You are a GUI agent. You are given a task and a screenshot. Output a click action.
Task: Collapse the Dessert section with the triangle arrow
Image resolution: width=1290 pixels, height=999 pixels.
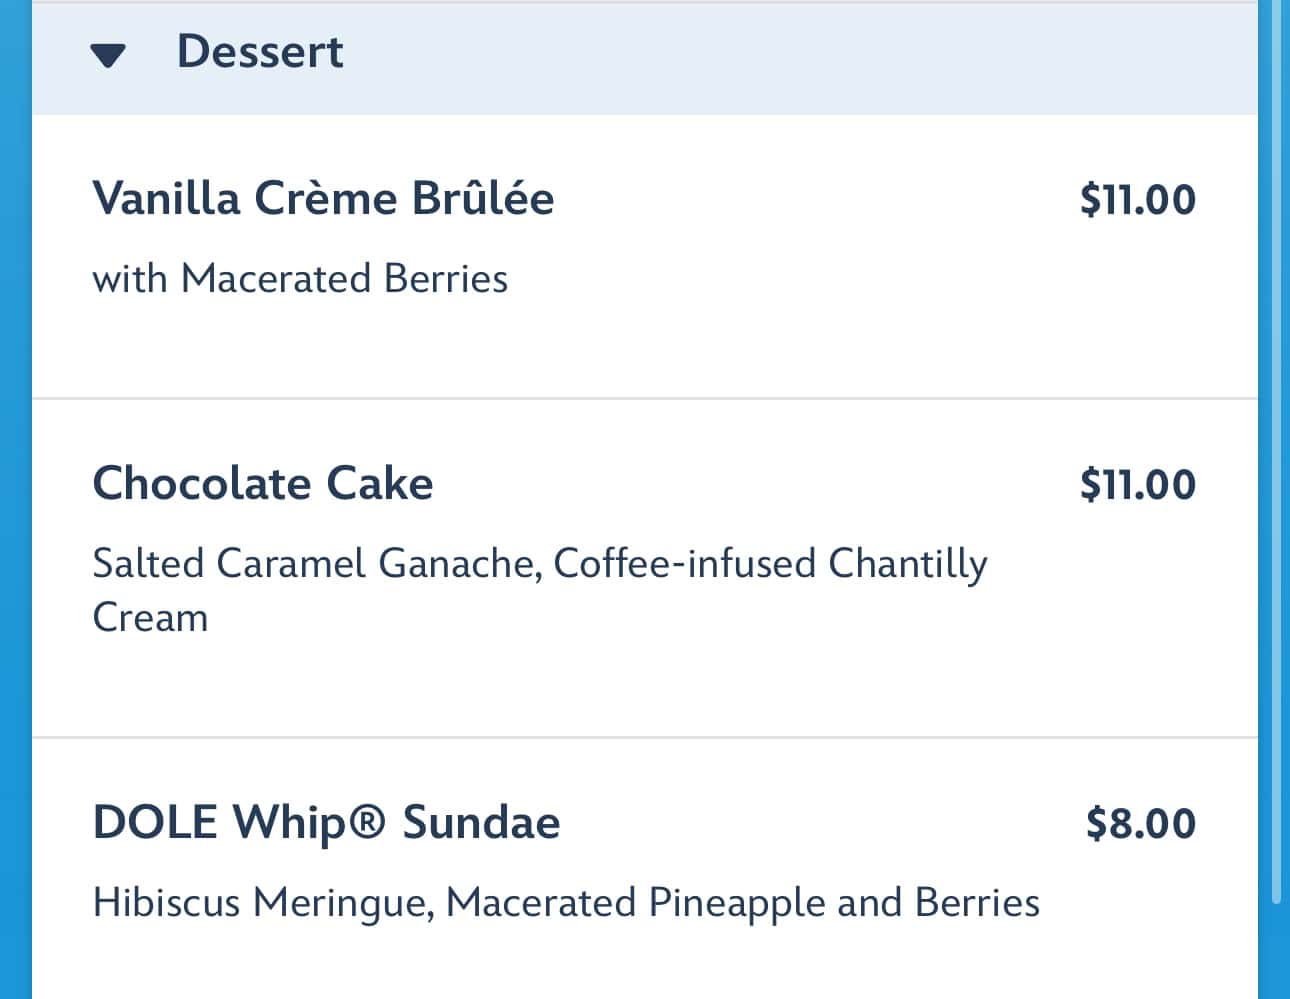(x=108, y=55)
